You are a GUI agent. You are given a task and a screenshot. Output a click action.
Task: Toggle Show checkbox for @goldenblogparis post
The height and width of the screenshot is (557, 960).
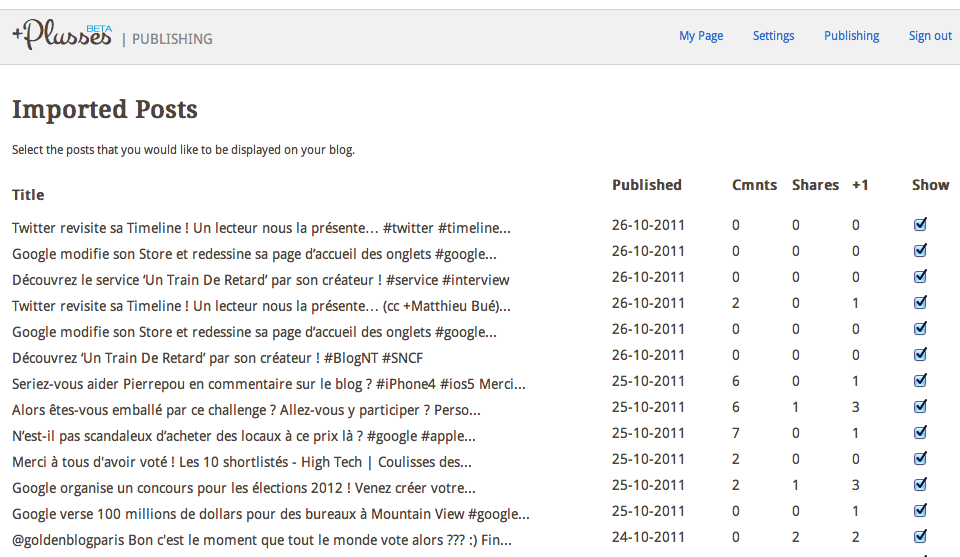click(x=920, y=537)
